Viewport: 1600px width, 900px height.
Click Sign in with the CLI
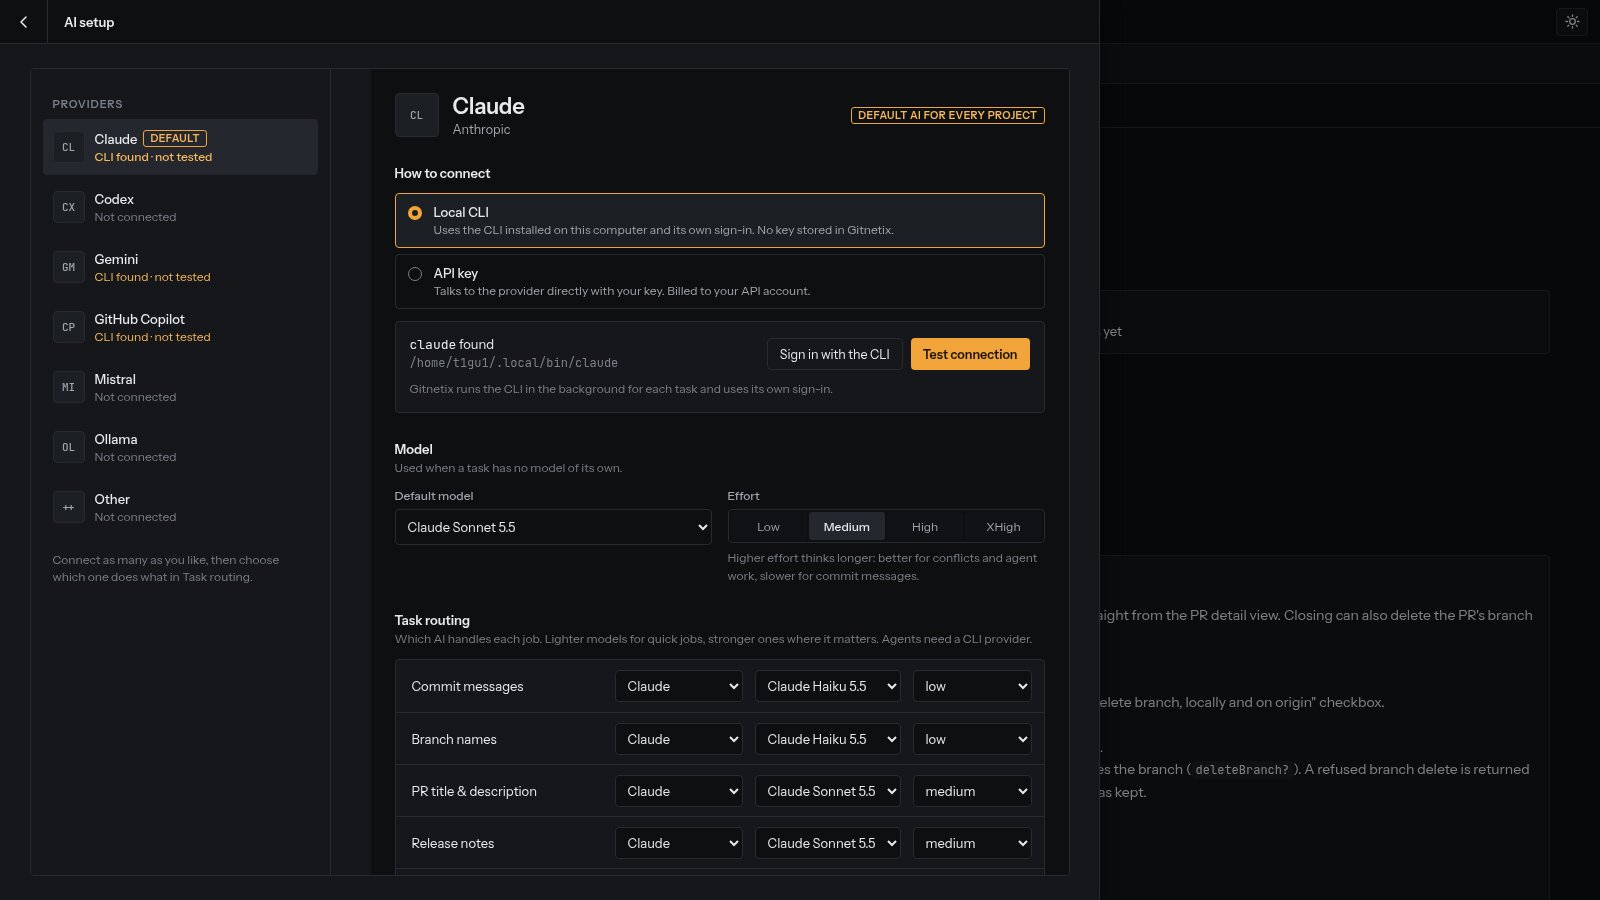point(835,354)
